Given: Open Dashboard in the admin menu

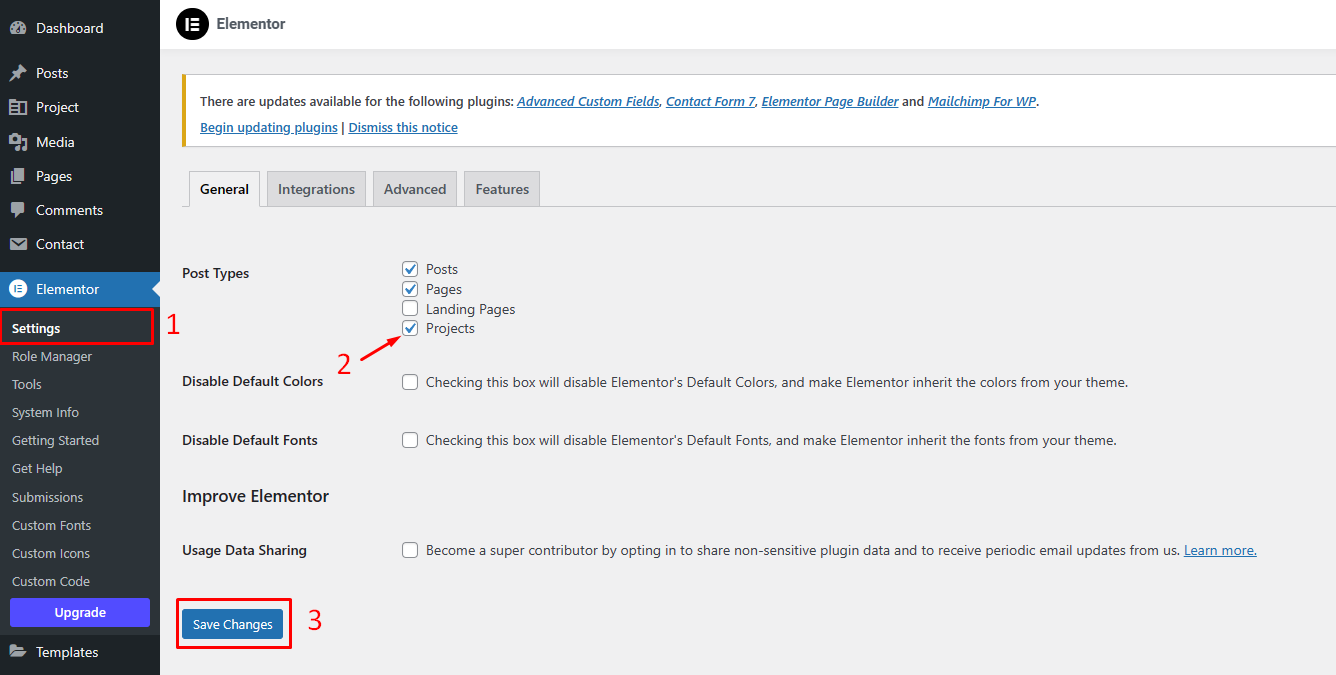Looking at the screenshot, I should [x=80, y=28].
